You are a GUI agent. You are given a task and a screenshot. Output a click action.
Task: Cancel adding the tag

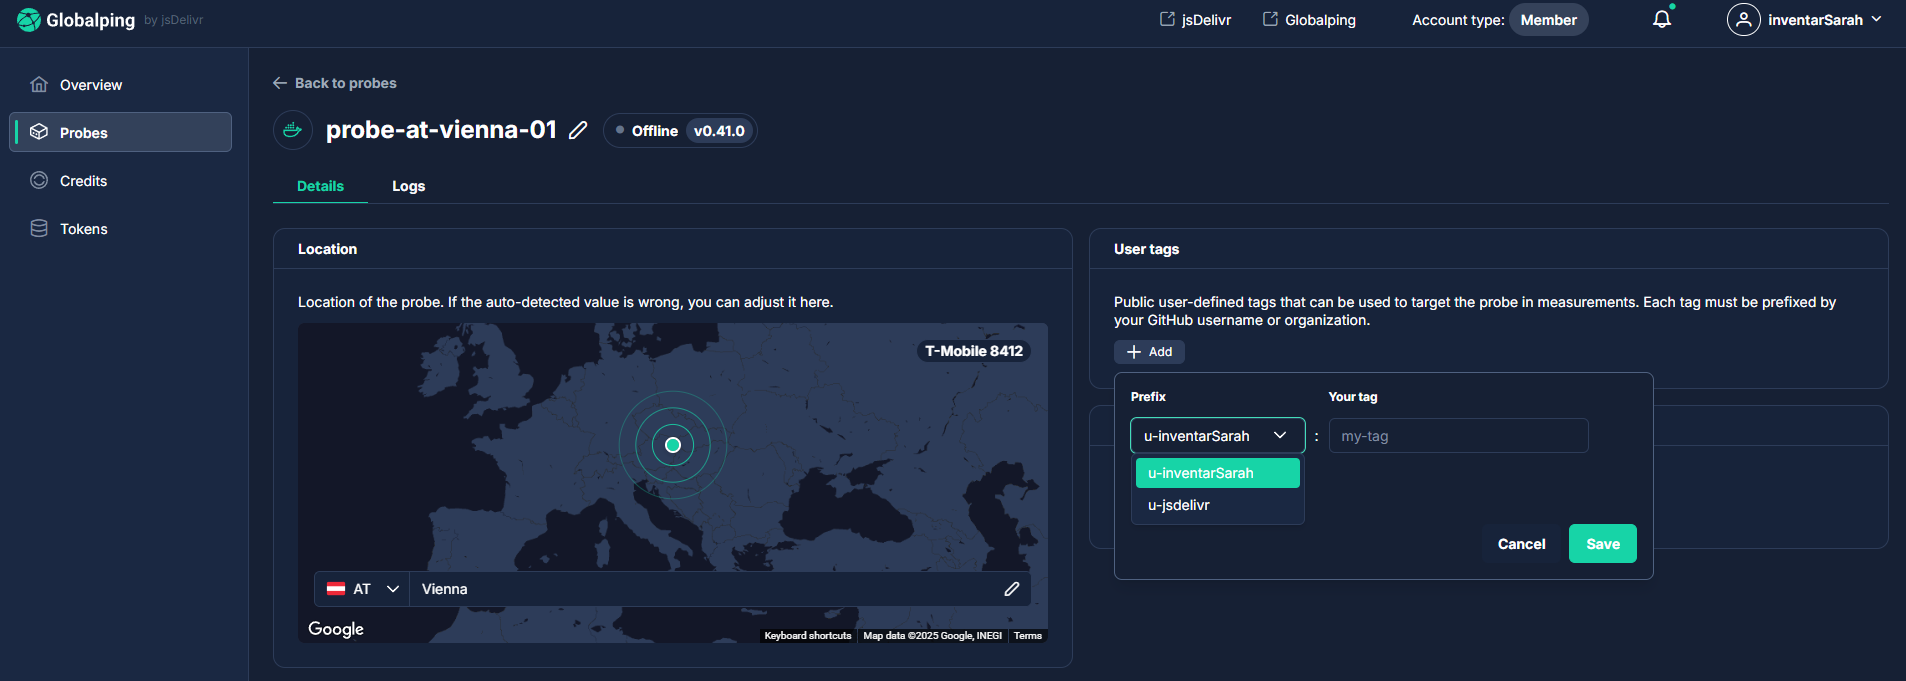[x=1521, y=544]
